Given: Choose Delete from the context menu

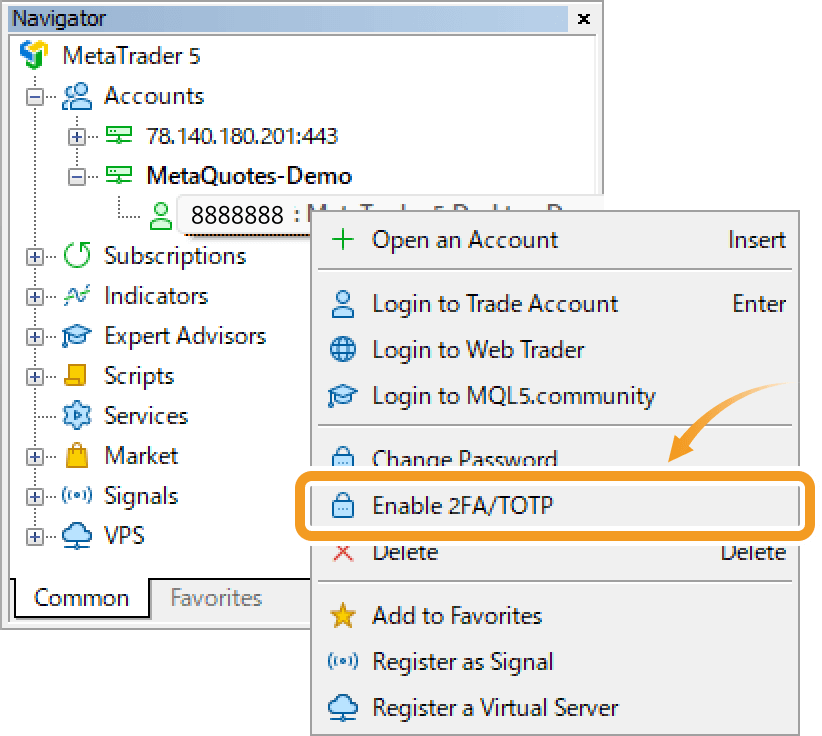Looking at the screenshot, I should pos(555,553).
